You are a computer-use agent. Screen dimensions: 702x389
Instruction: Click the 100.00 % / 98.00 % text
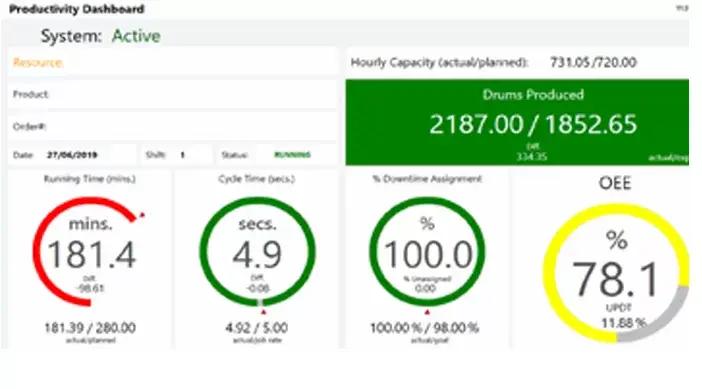click(424, 328)
